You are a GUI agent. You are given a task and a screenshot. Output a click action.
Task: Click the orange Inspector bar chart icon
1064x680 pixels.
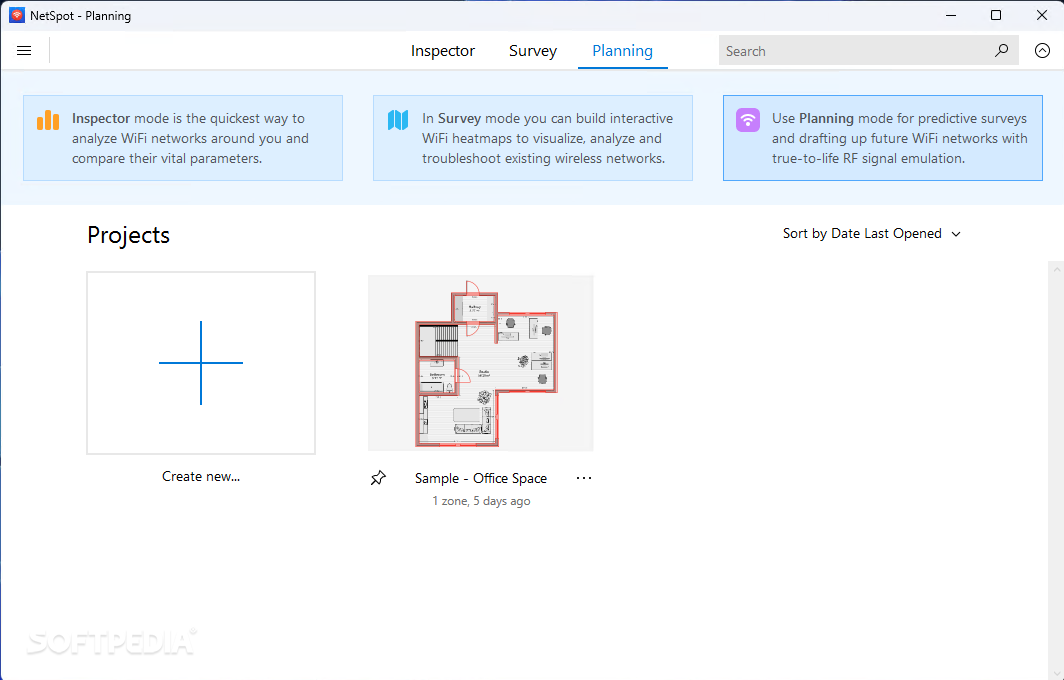click(48, 119)
